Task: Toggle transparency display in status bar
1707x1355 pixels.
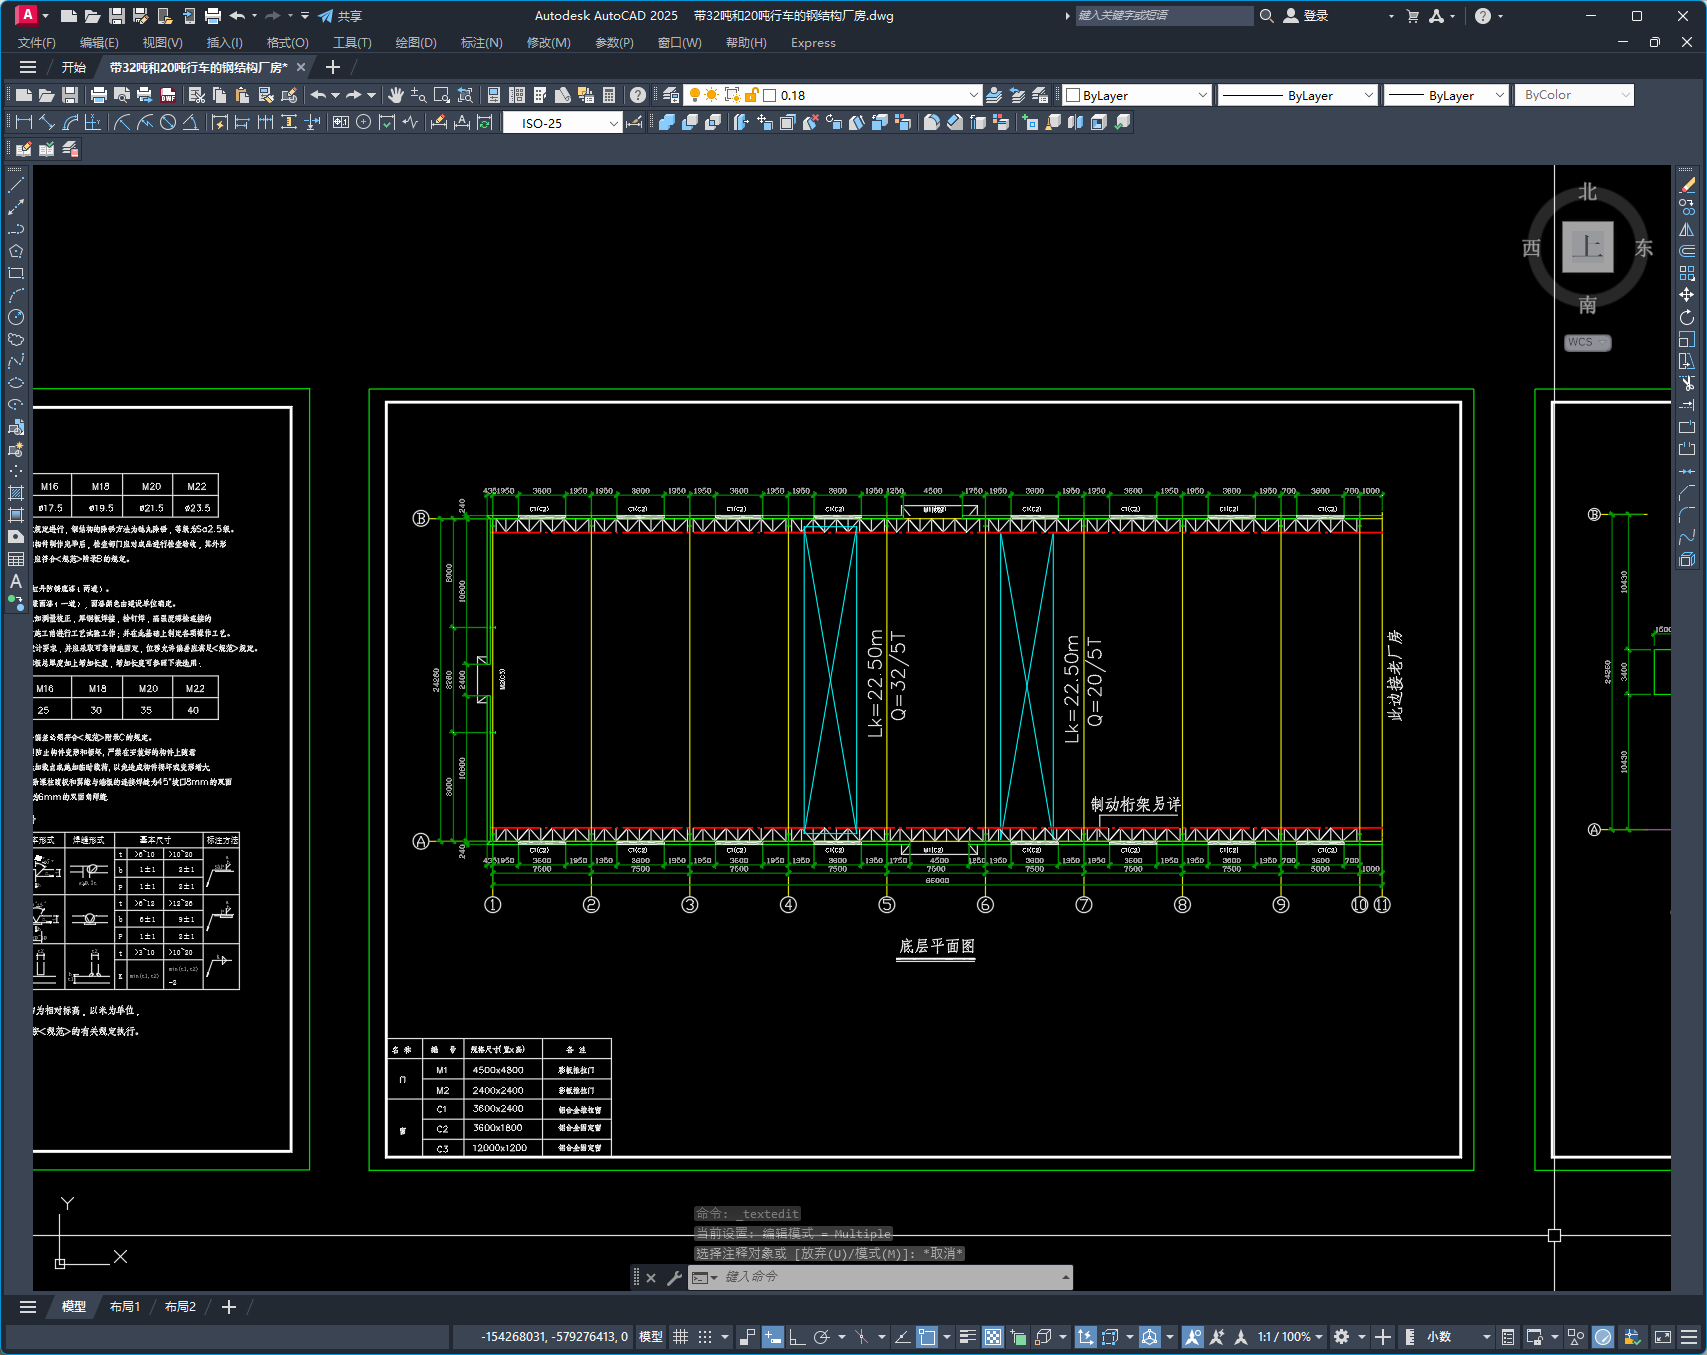Action: [x=993, y=1337]
